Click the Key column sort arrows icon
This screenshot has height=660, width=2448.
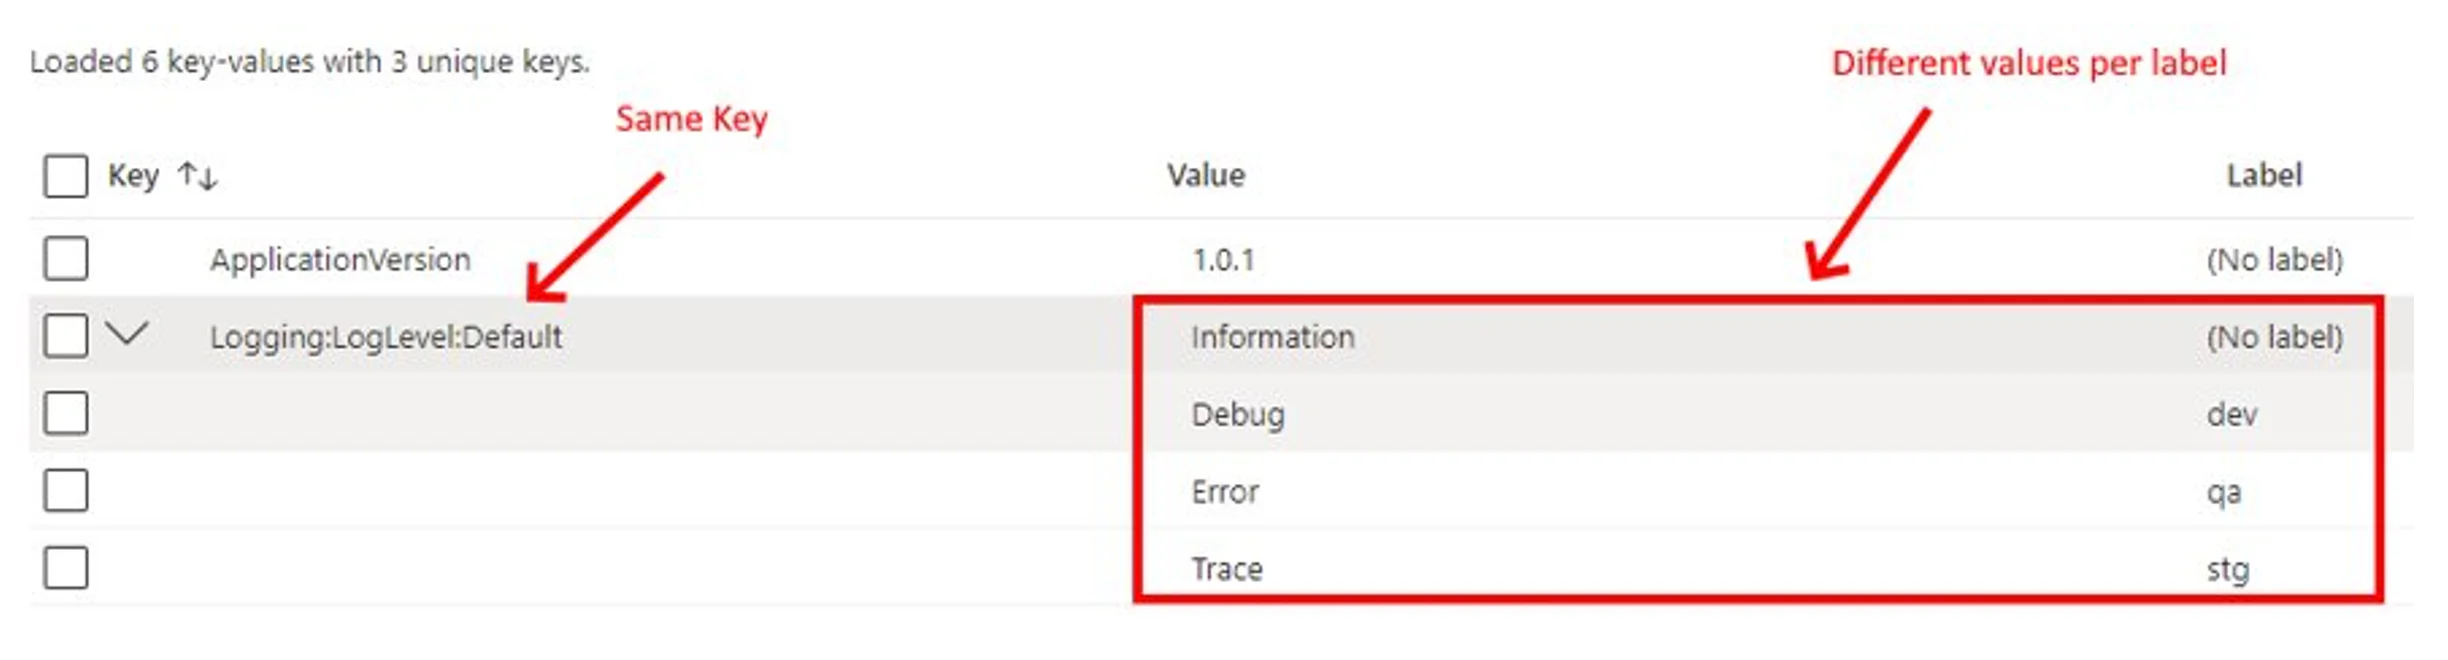[197, 176]
